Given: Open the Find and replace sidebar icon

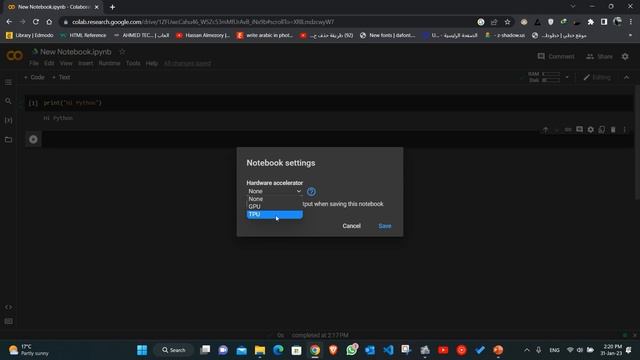Looking at the screenshot, I should coord(8,101).
